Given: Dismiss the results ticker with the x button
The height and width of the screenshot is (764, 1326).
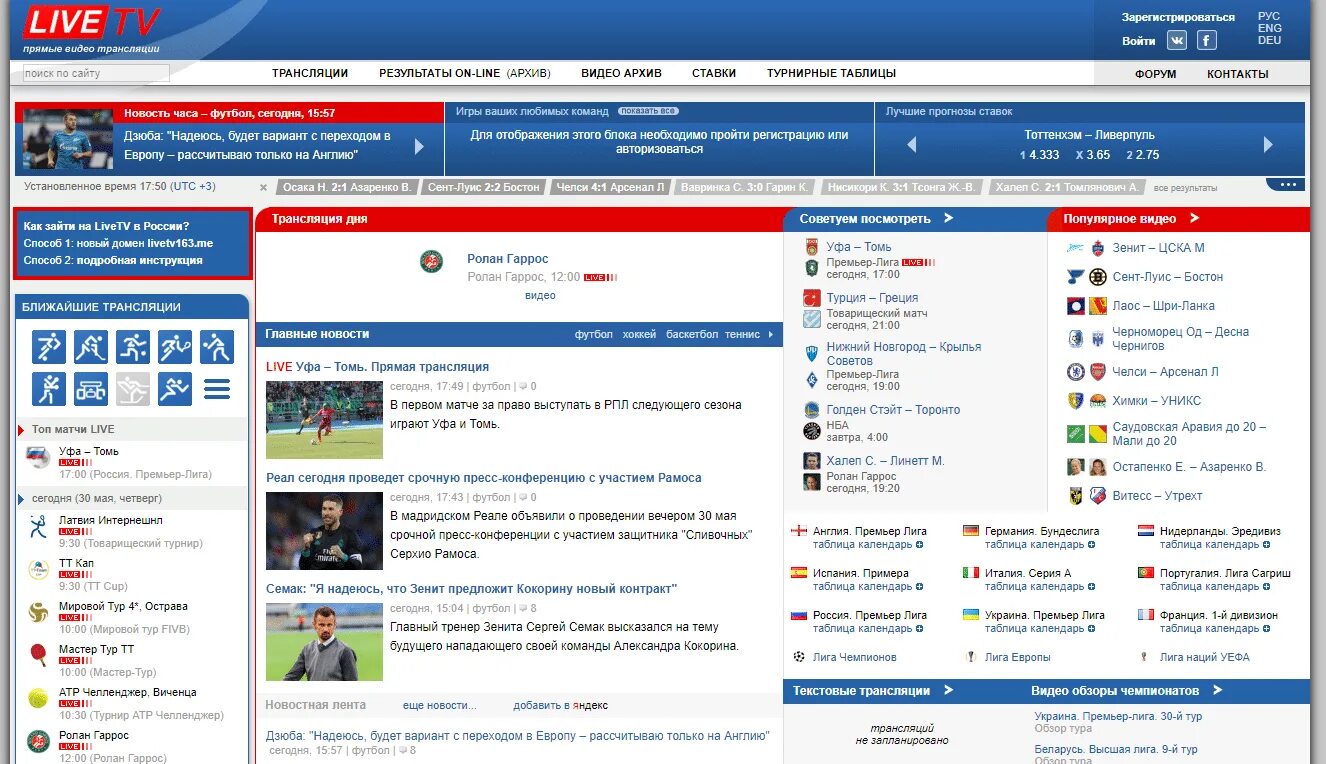Looking at the screenshot, I should [264, 187].
